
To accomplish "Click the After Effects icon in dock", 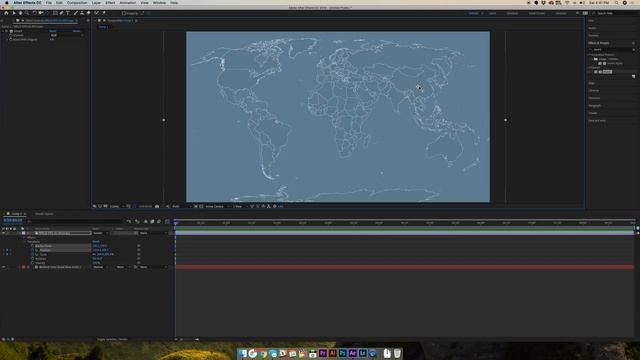I will pyautogui.click(x=353, y=353).
